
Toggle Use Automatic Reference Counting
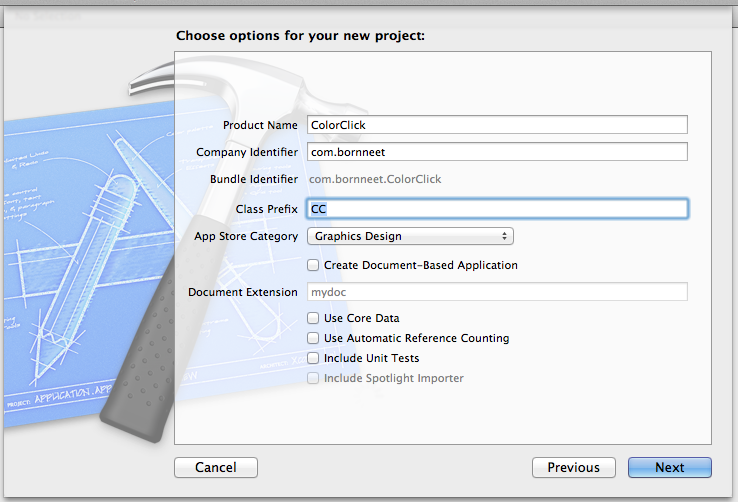314,338
